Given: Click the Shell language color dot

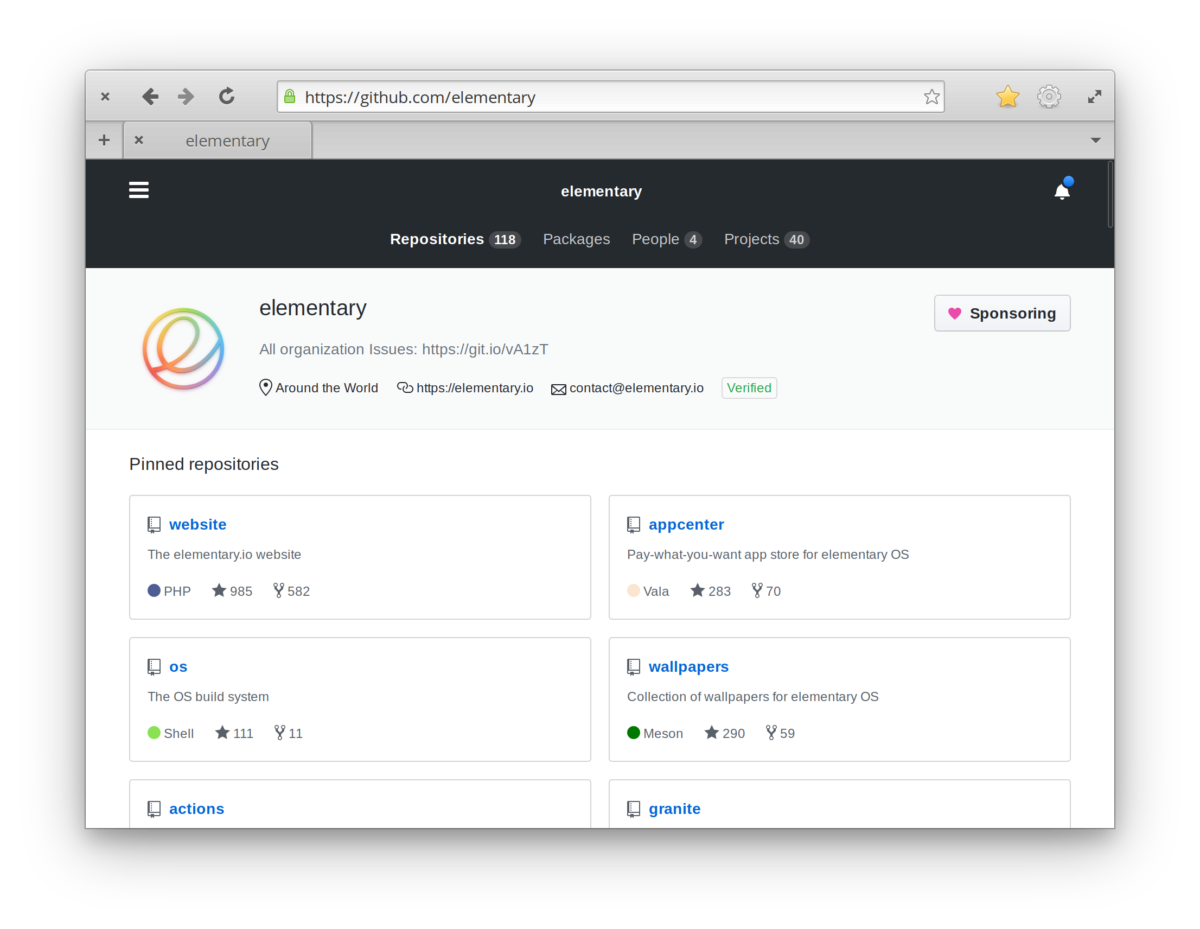Looking at the screenshot, I should coord(154,733).
